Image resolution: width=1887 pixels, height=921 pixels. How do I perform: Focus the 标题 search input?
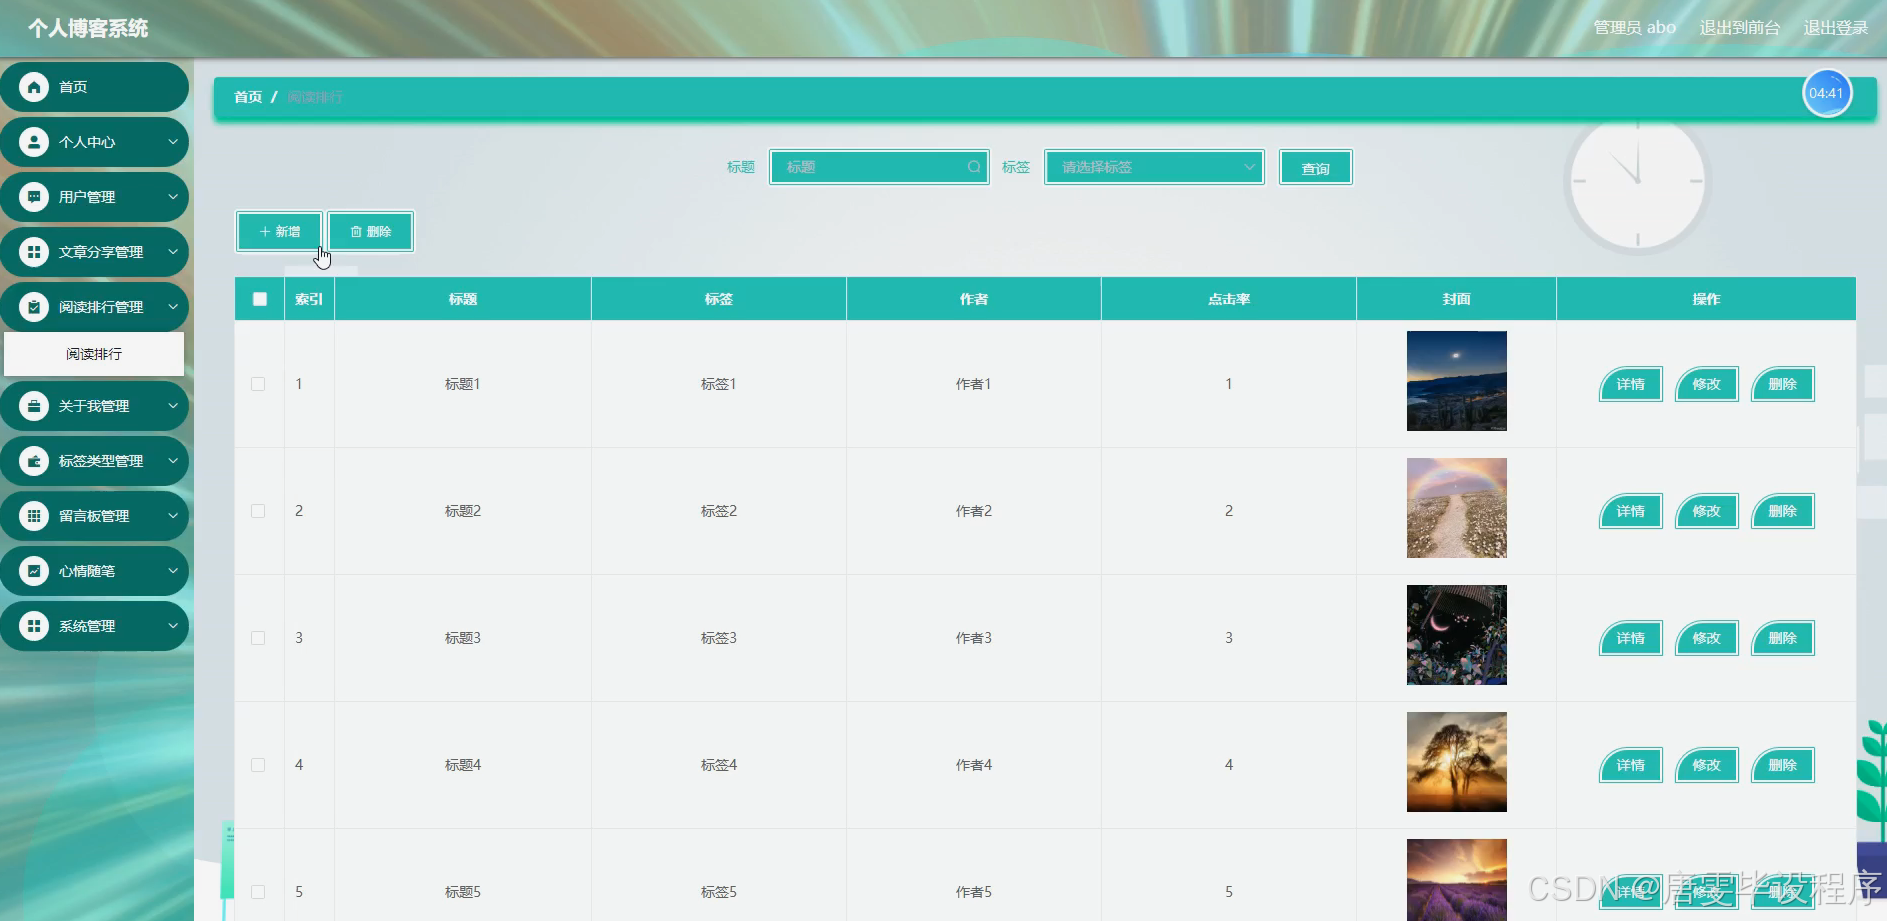click(x=879, y=167)
